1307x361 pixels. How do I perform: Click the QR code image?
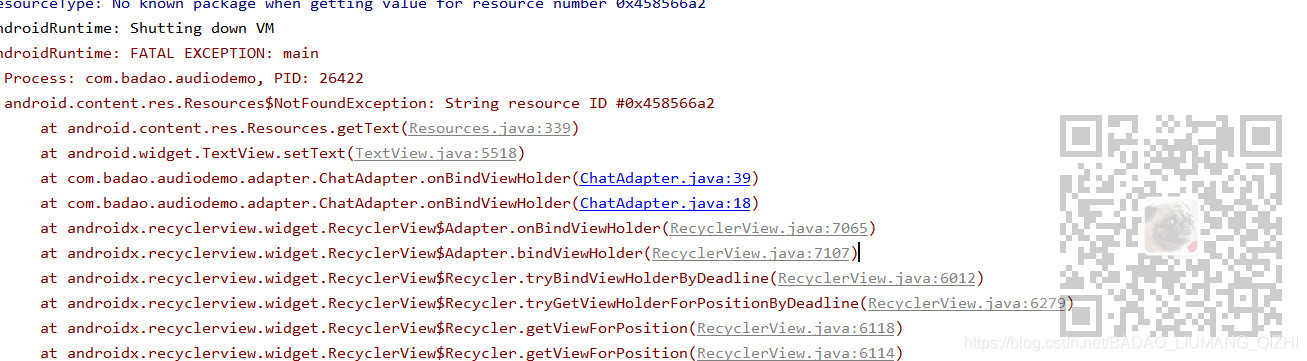1171,225
